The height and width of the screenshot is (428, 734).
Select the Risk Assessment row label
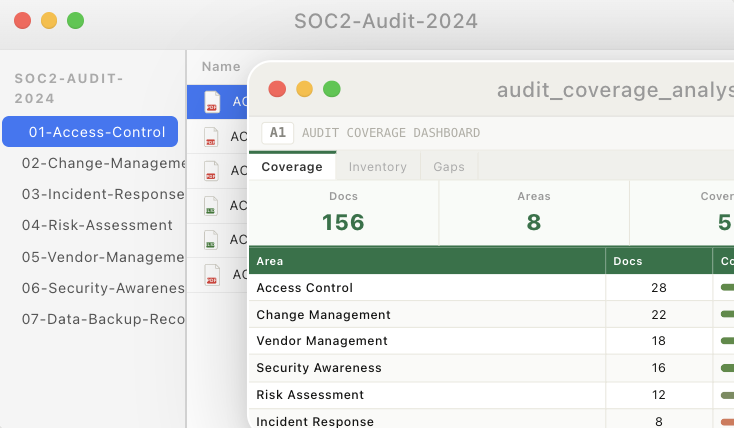pyautogui.click(x=310, y=395)
